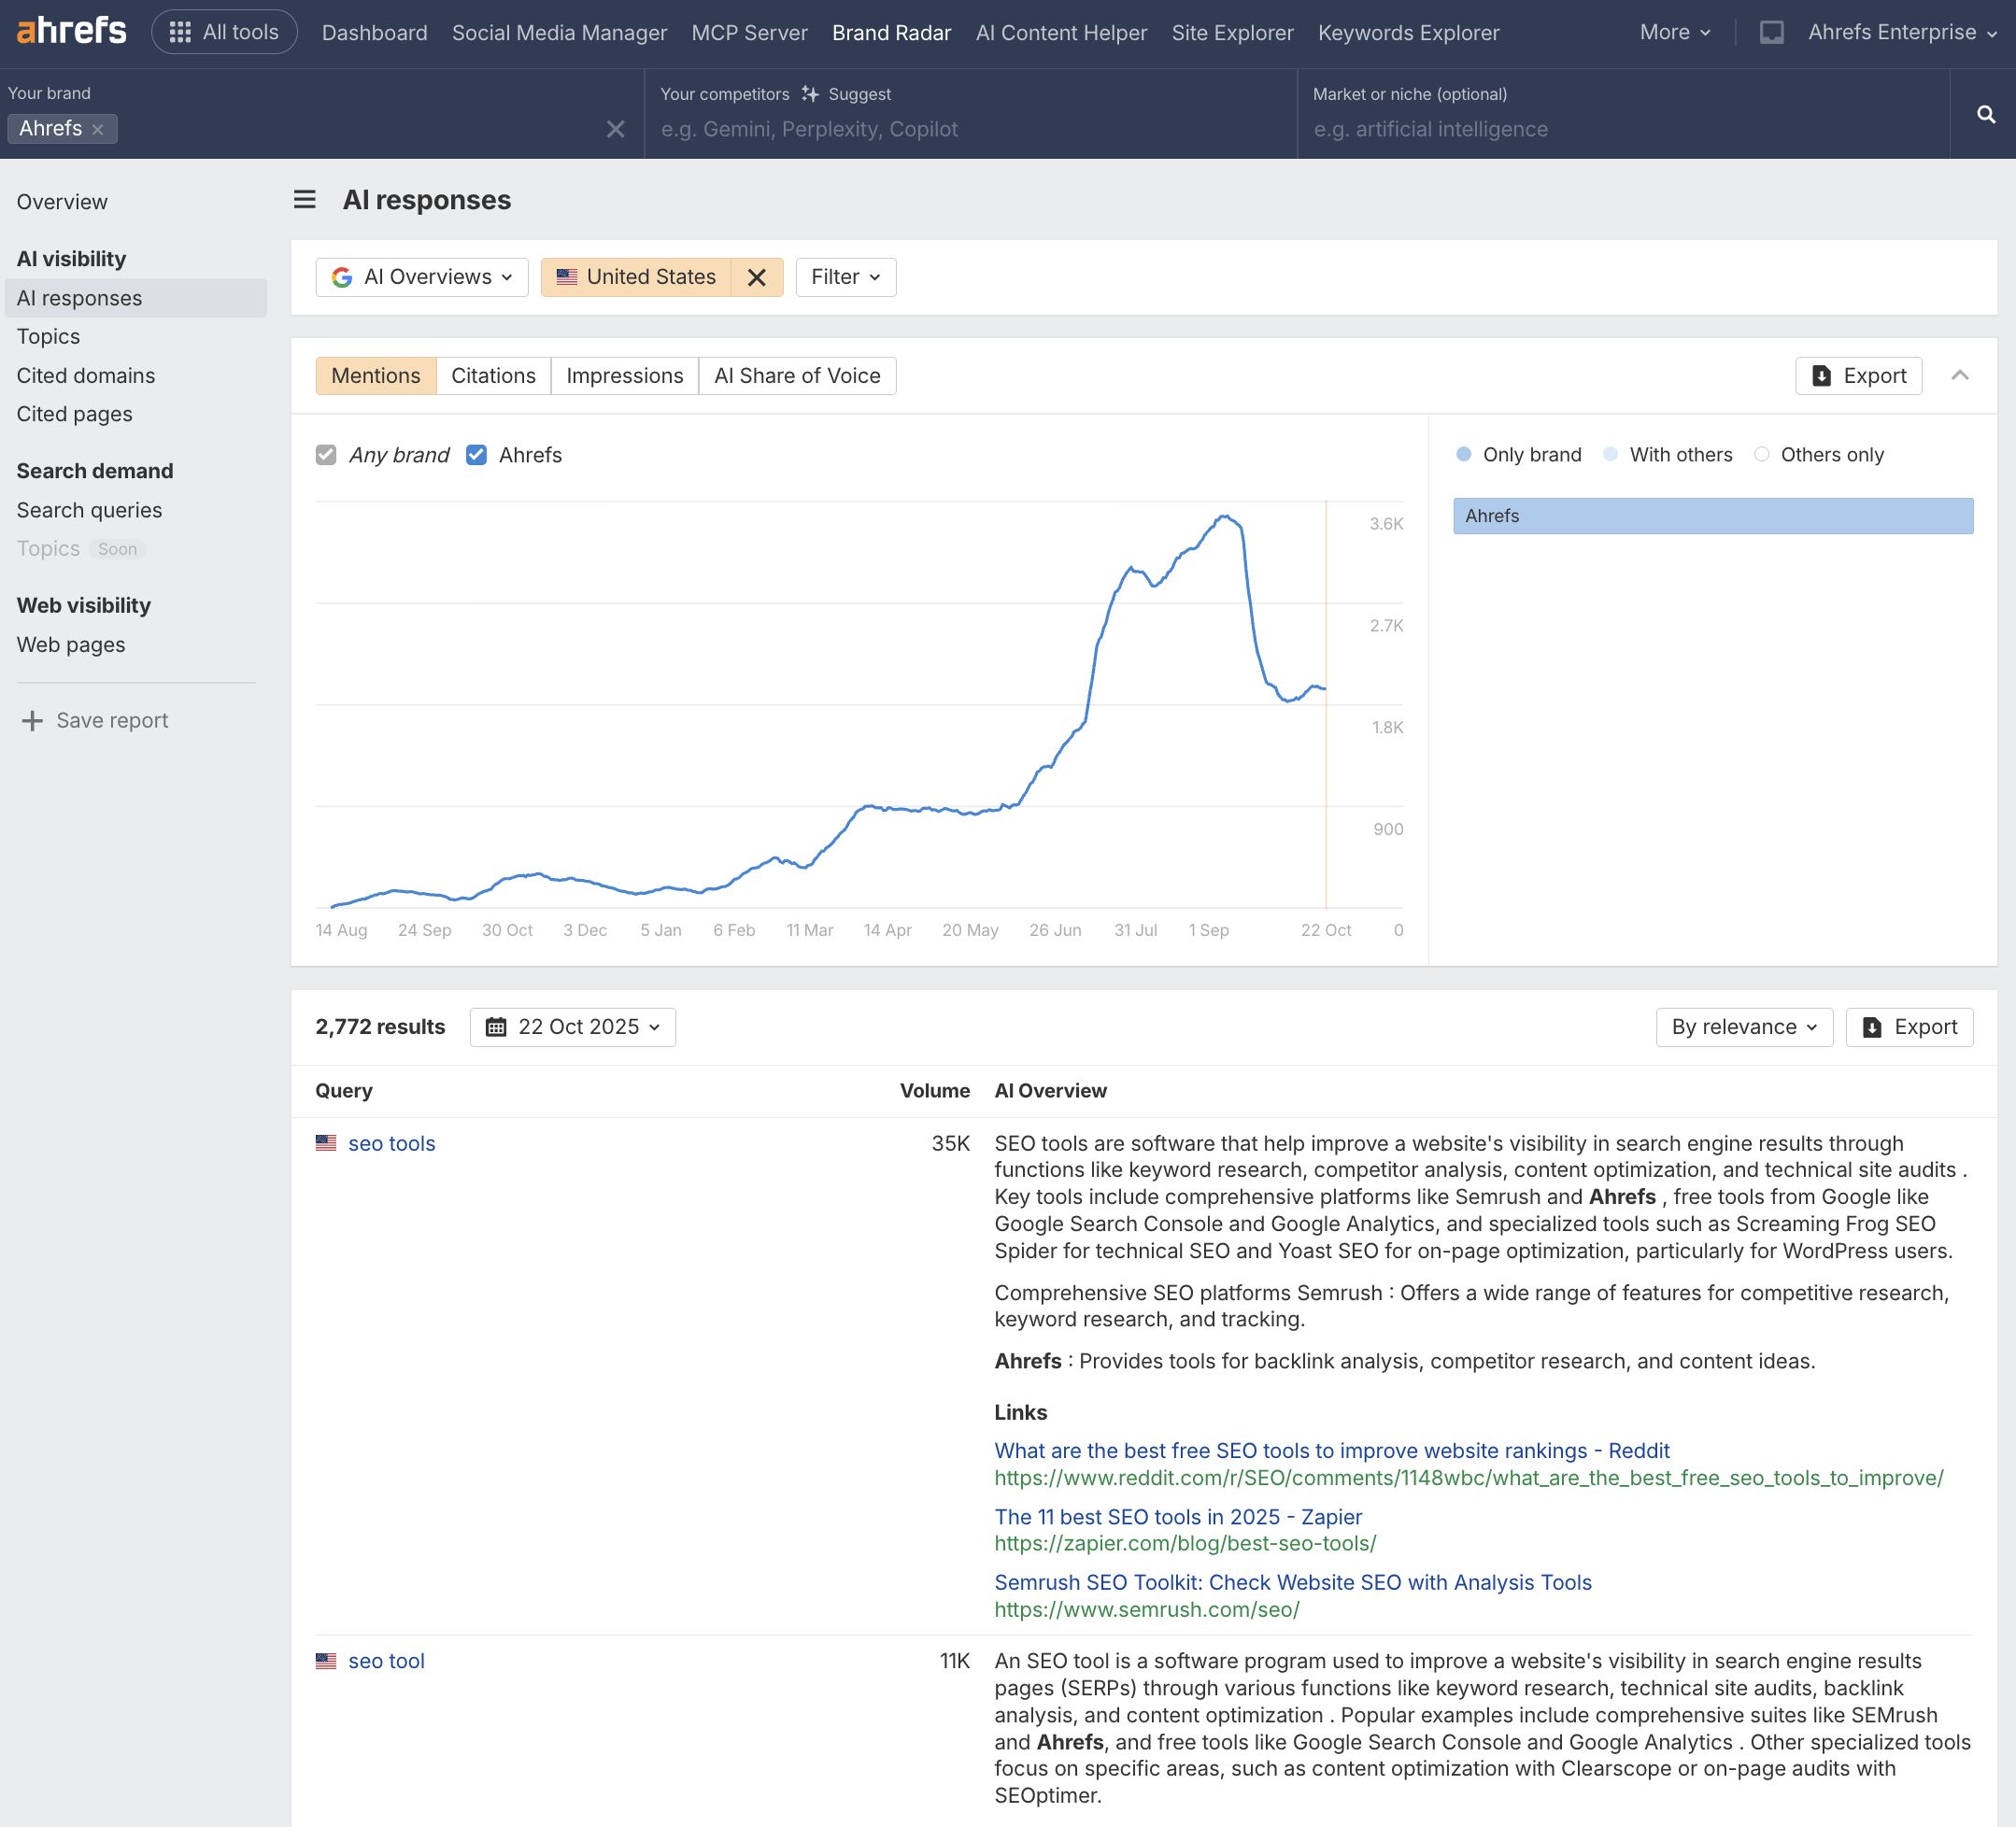This screenshot has height=1827, width=2016.
Task: Click the Export icon above the mentions chart
Action: tap(1823, 375)
